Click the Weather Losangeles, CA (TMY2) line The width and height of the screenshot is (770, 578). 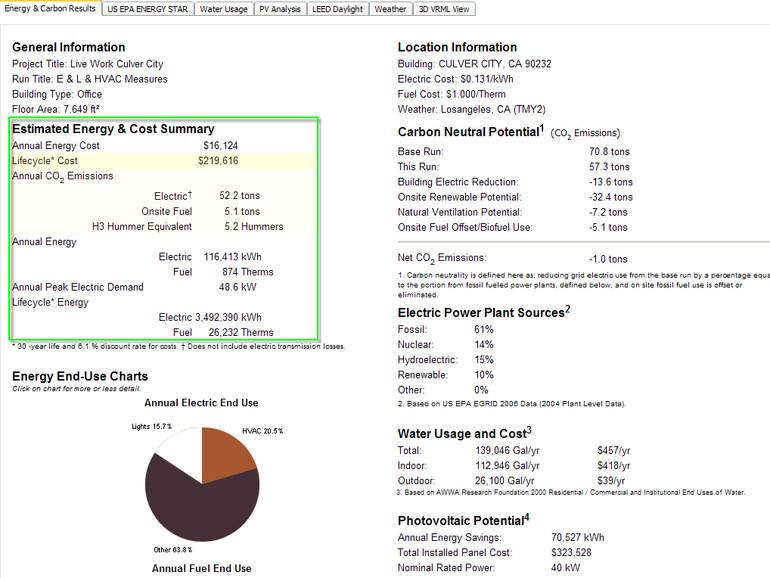coord(471,110)
